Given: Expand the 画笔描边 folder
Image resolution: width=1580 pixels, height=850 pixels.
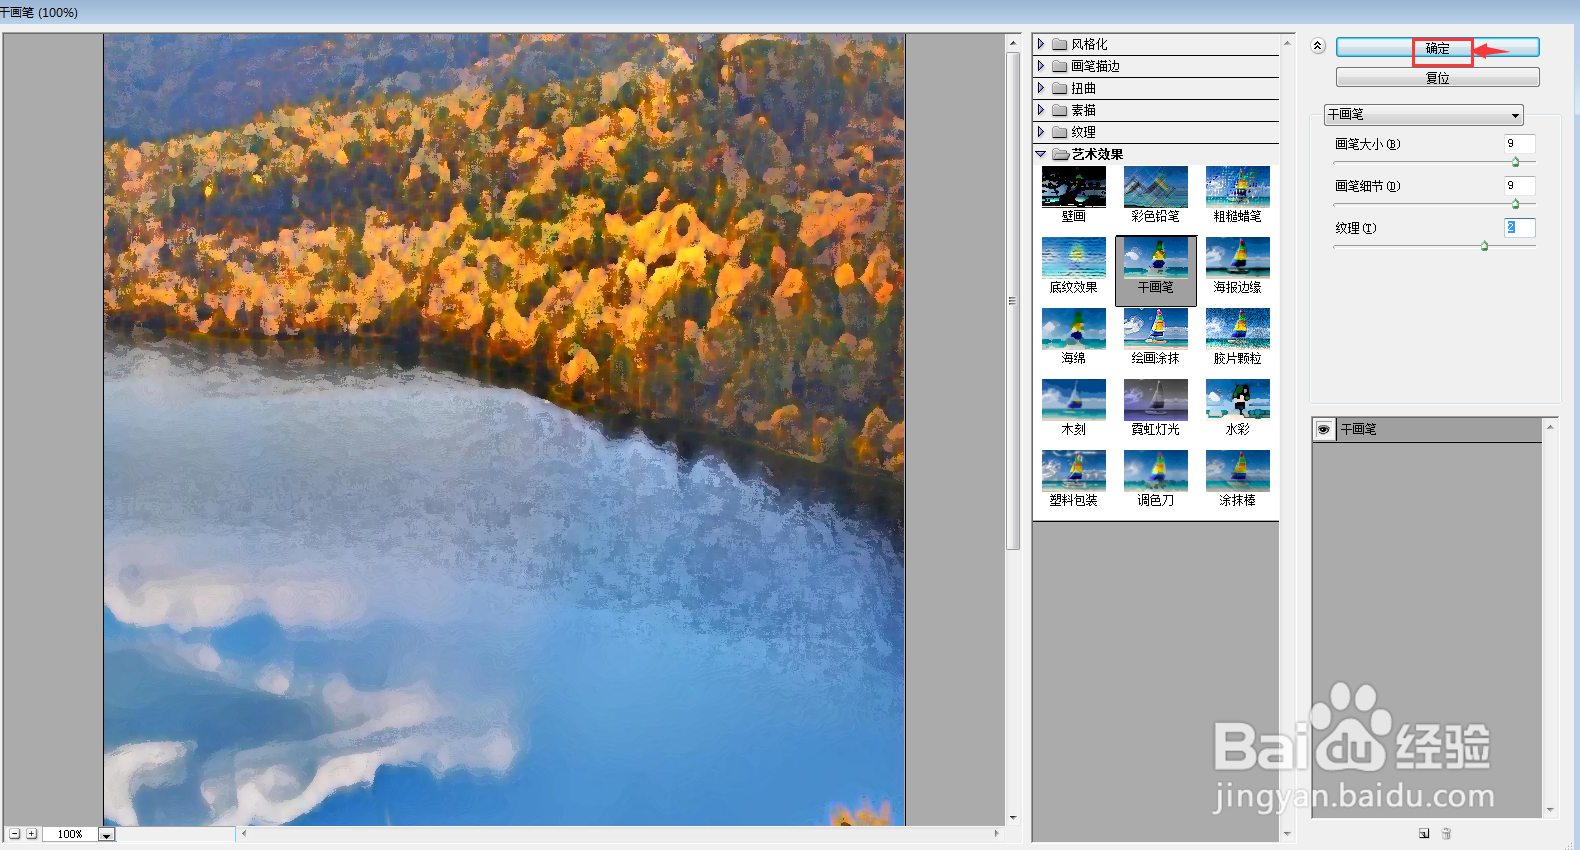Looking at the screenshot, I should [x=1041, y=66].
